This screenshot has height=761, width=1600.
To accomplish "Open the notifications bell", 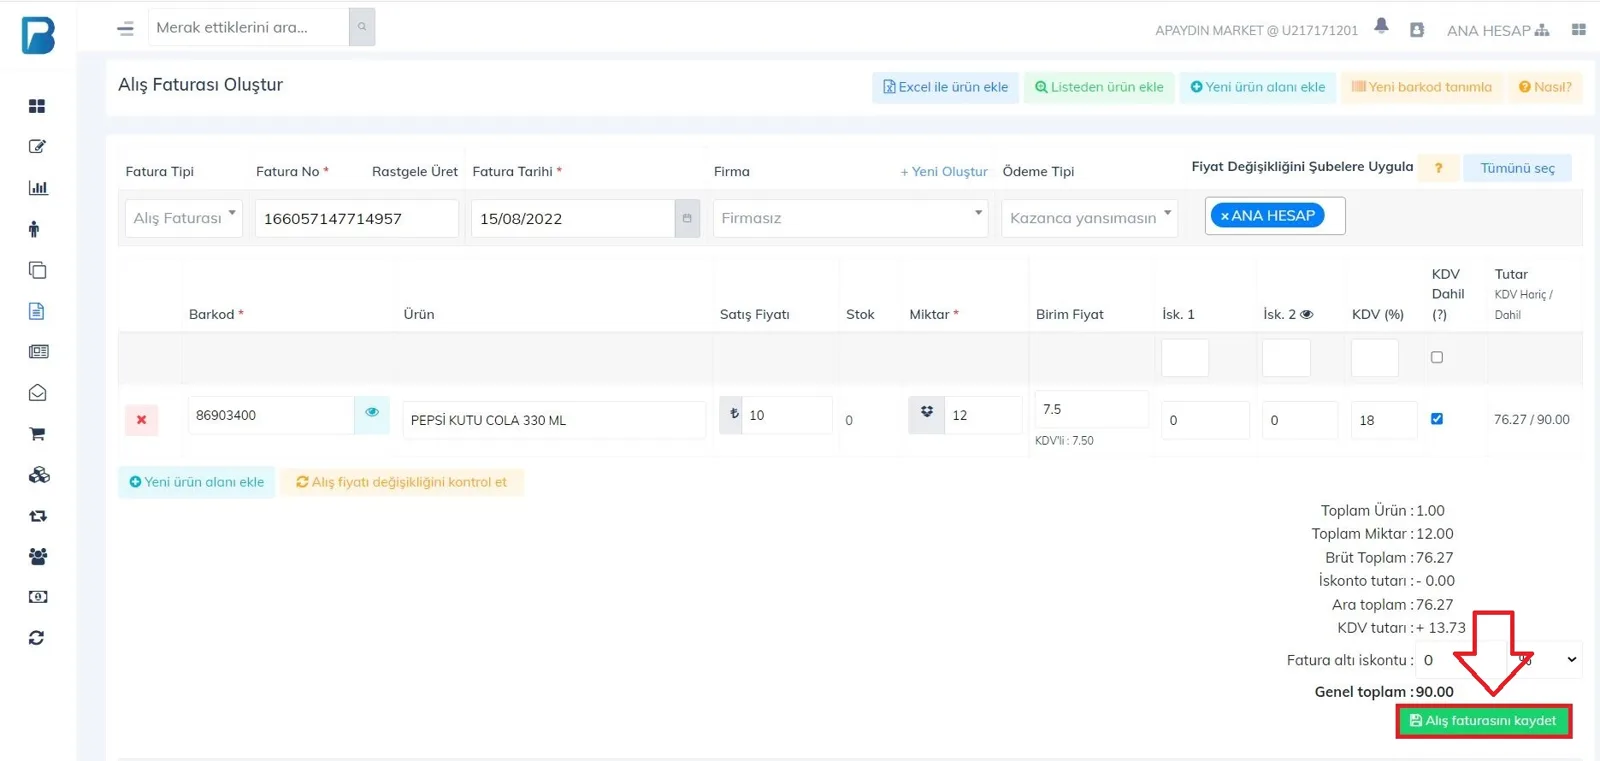I will click(x=1381, y=26).
